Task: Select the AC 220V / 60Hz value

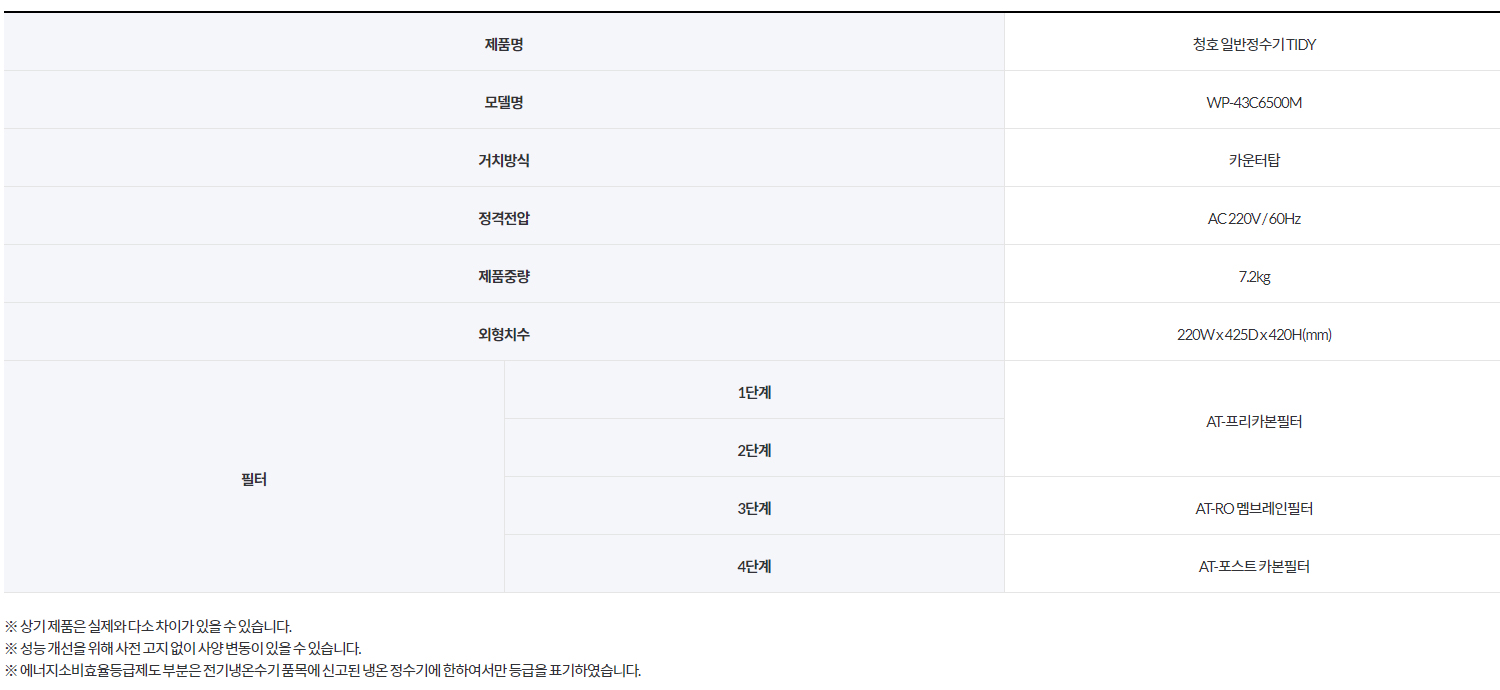Action: click(x=1254, y=218)
